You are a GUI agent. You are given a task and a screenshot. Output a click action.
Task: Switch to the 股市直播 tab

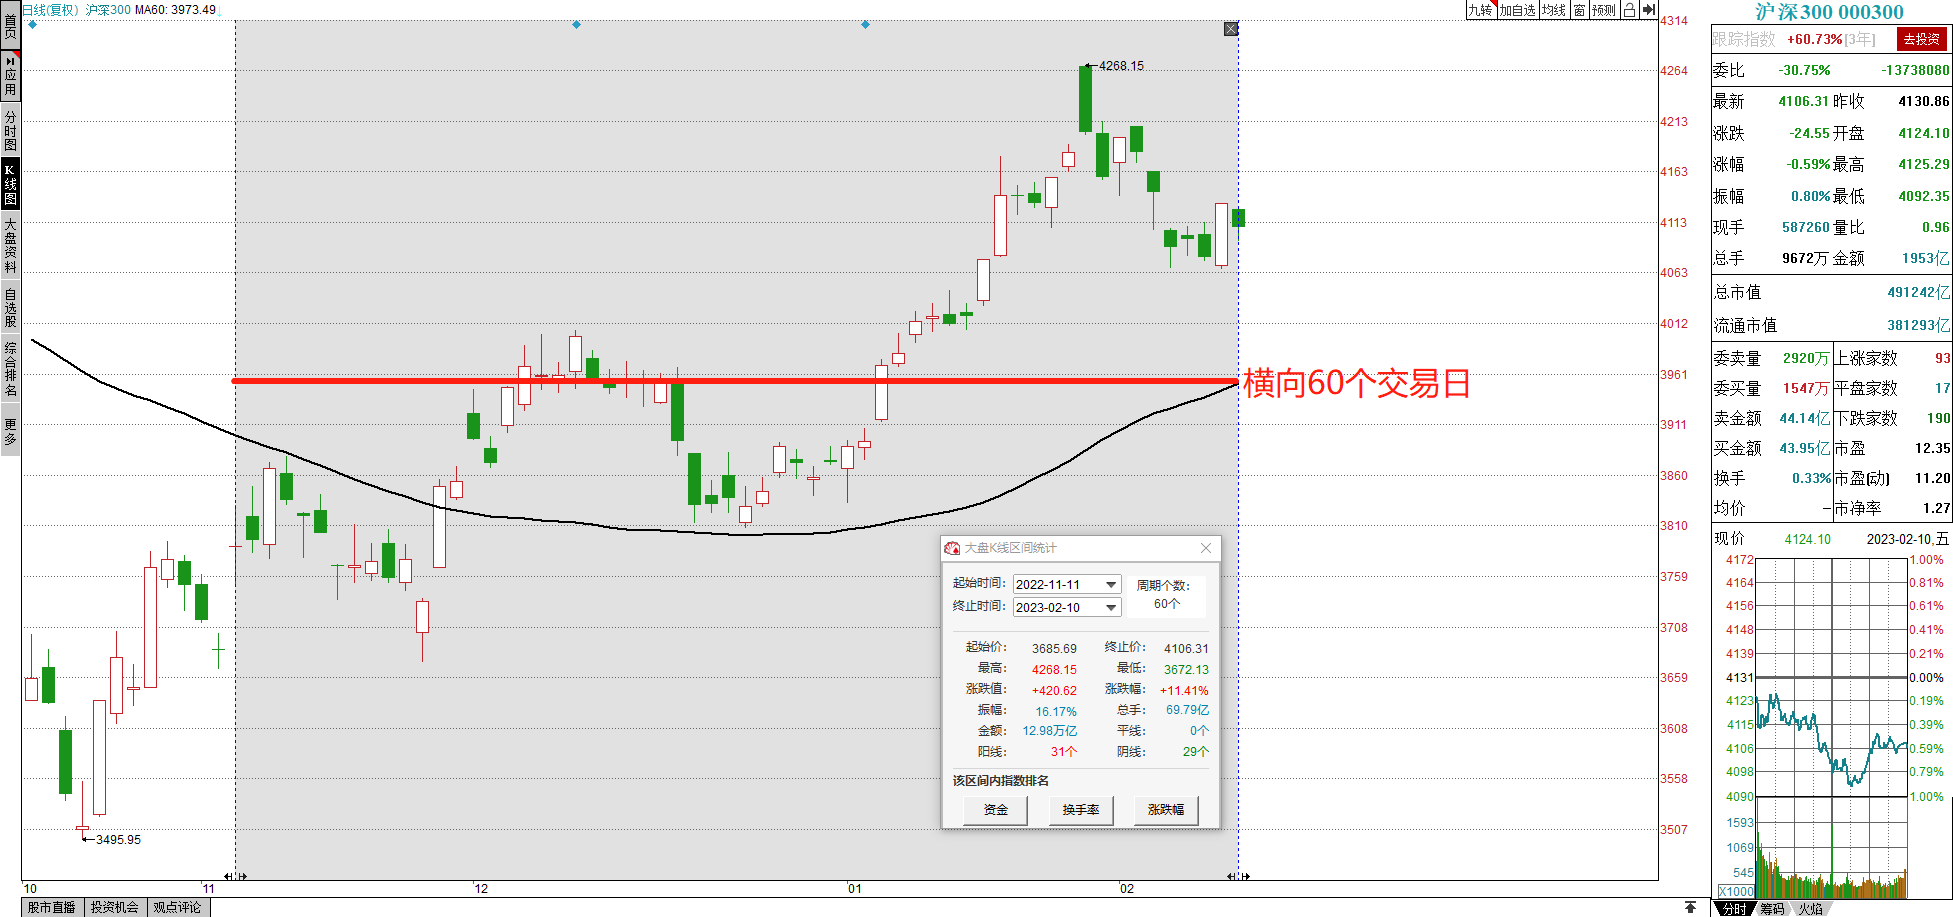tap(52, 907)
